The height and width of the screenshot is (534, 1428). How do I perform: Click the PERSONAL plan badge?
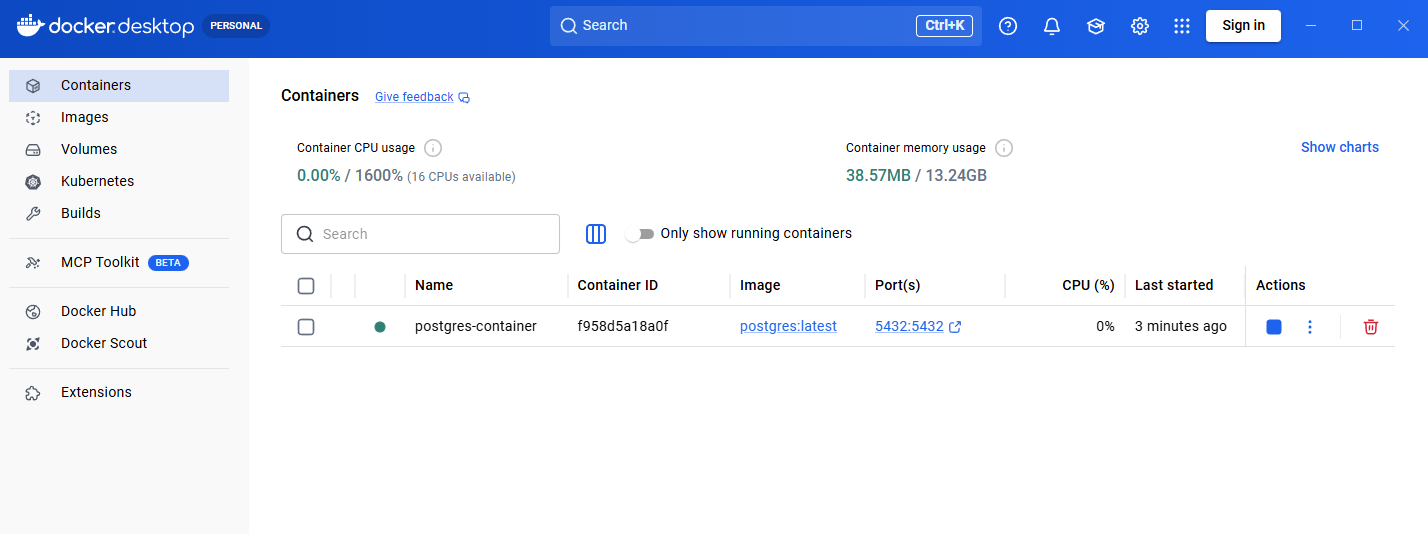point(236,26)
